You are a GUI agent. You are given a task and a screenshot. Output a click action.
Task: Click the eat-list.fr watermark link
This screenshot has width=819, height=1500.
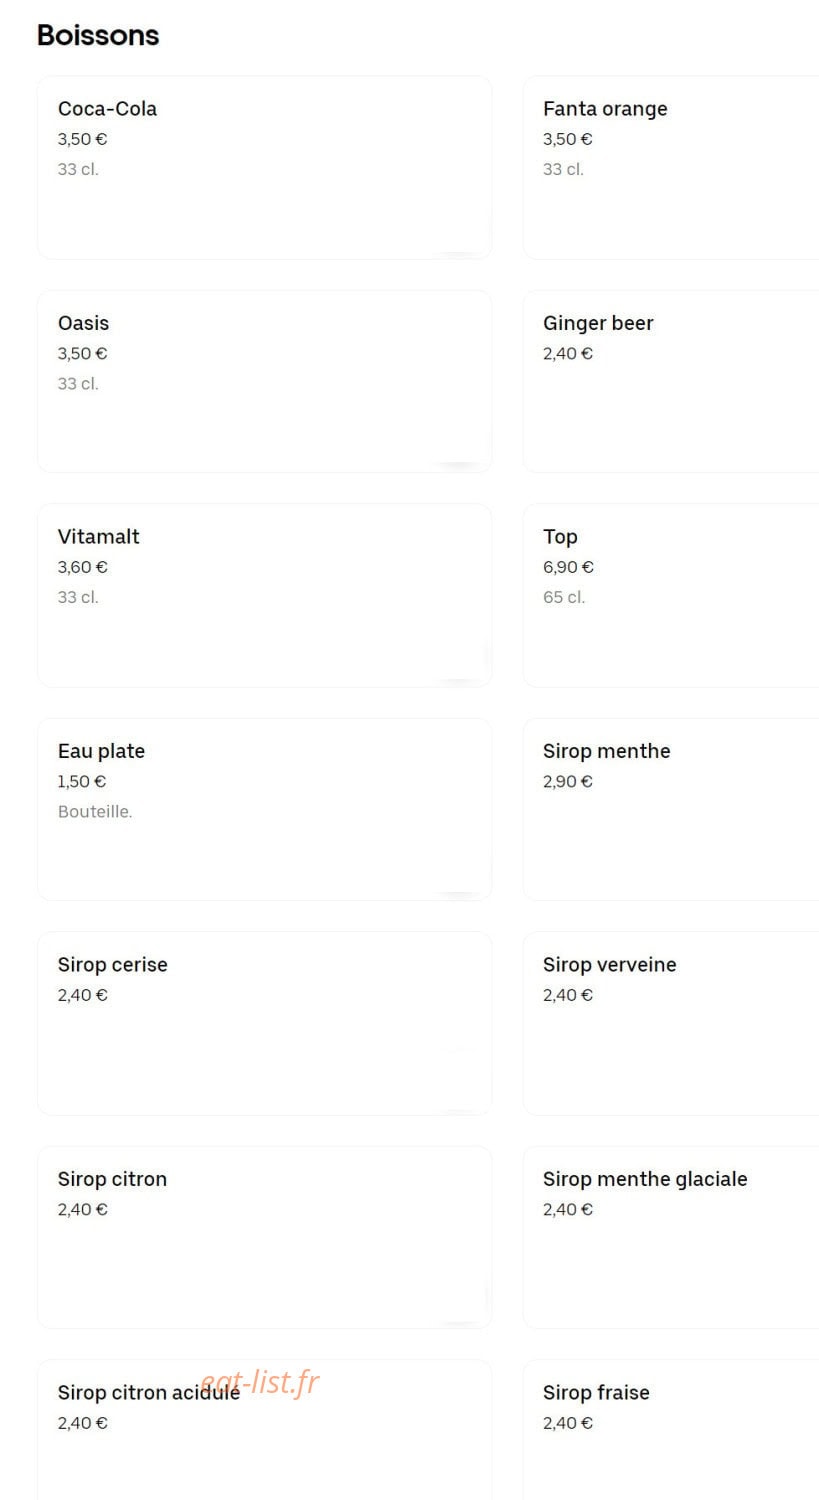pos(260,1382)
